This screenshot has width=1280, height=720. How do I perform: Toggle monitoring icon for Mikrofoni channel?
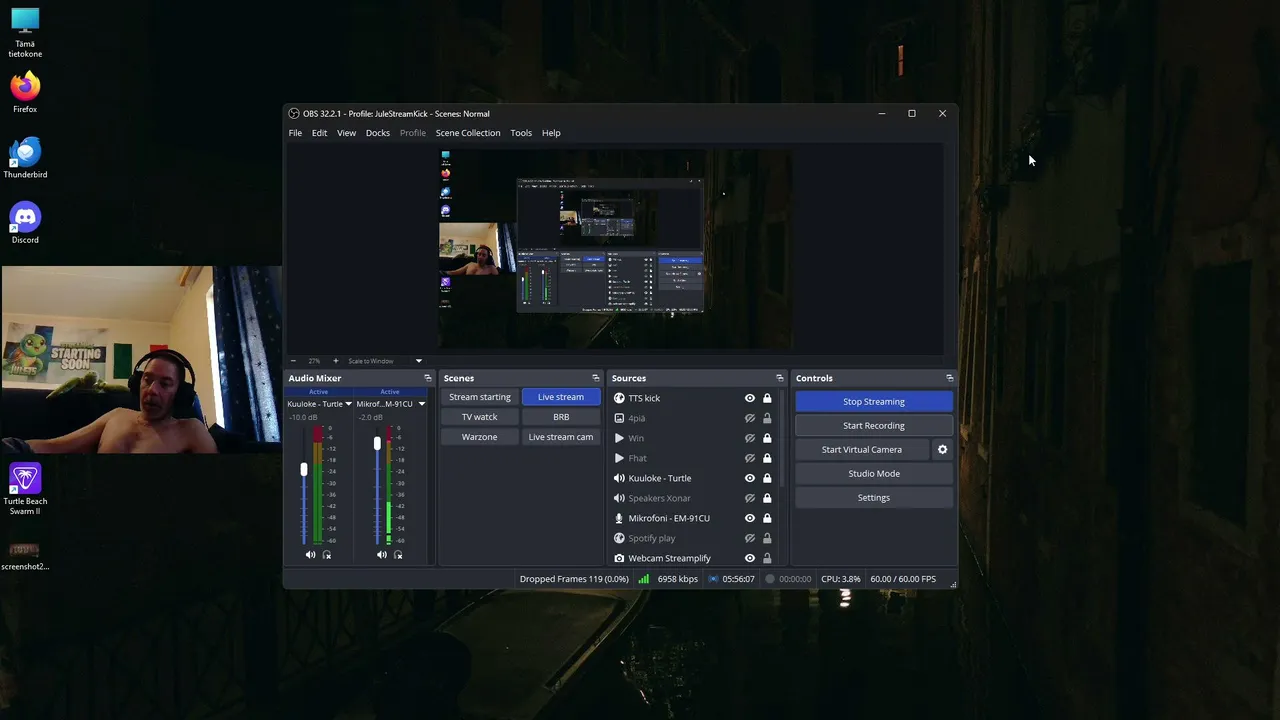point(398,555)
